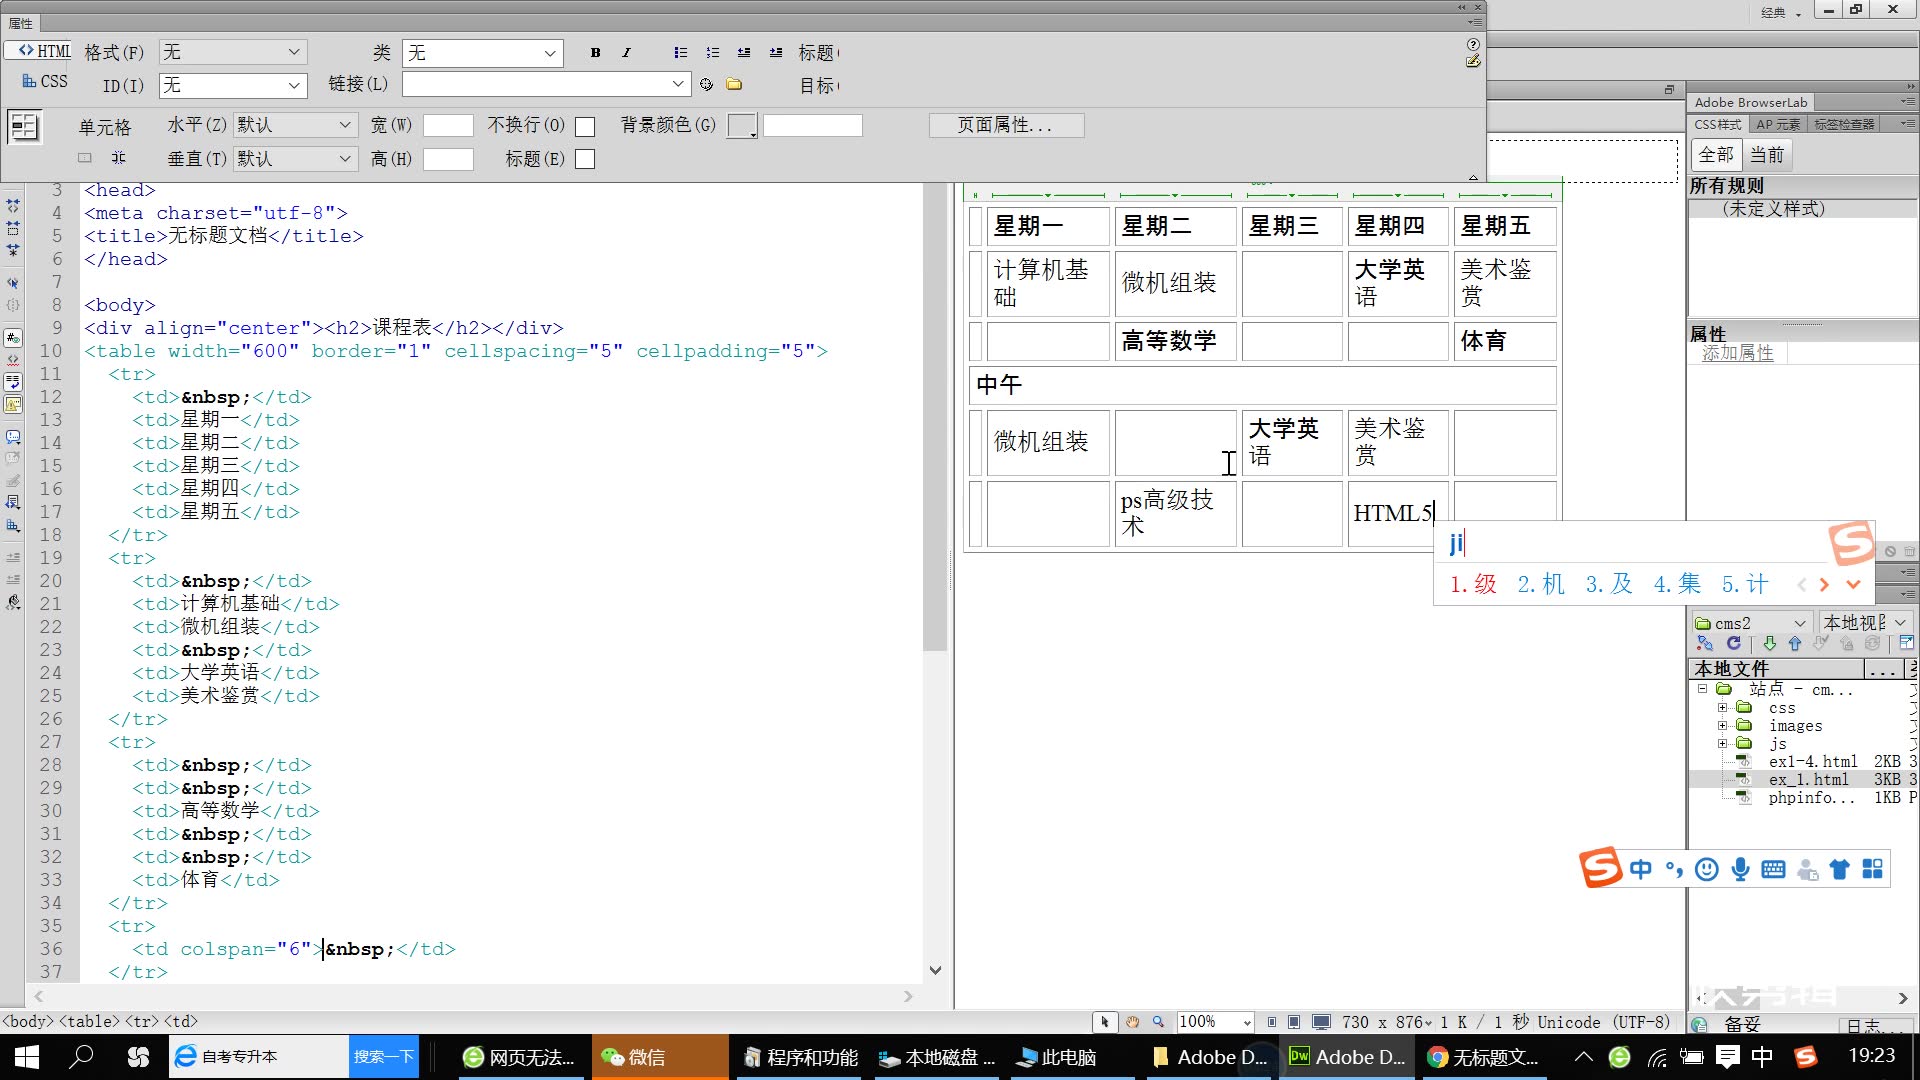Expand files panel to show both sites
The height and width of the screenshot is (1080, 1920).
1906,643
